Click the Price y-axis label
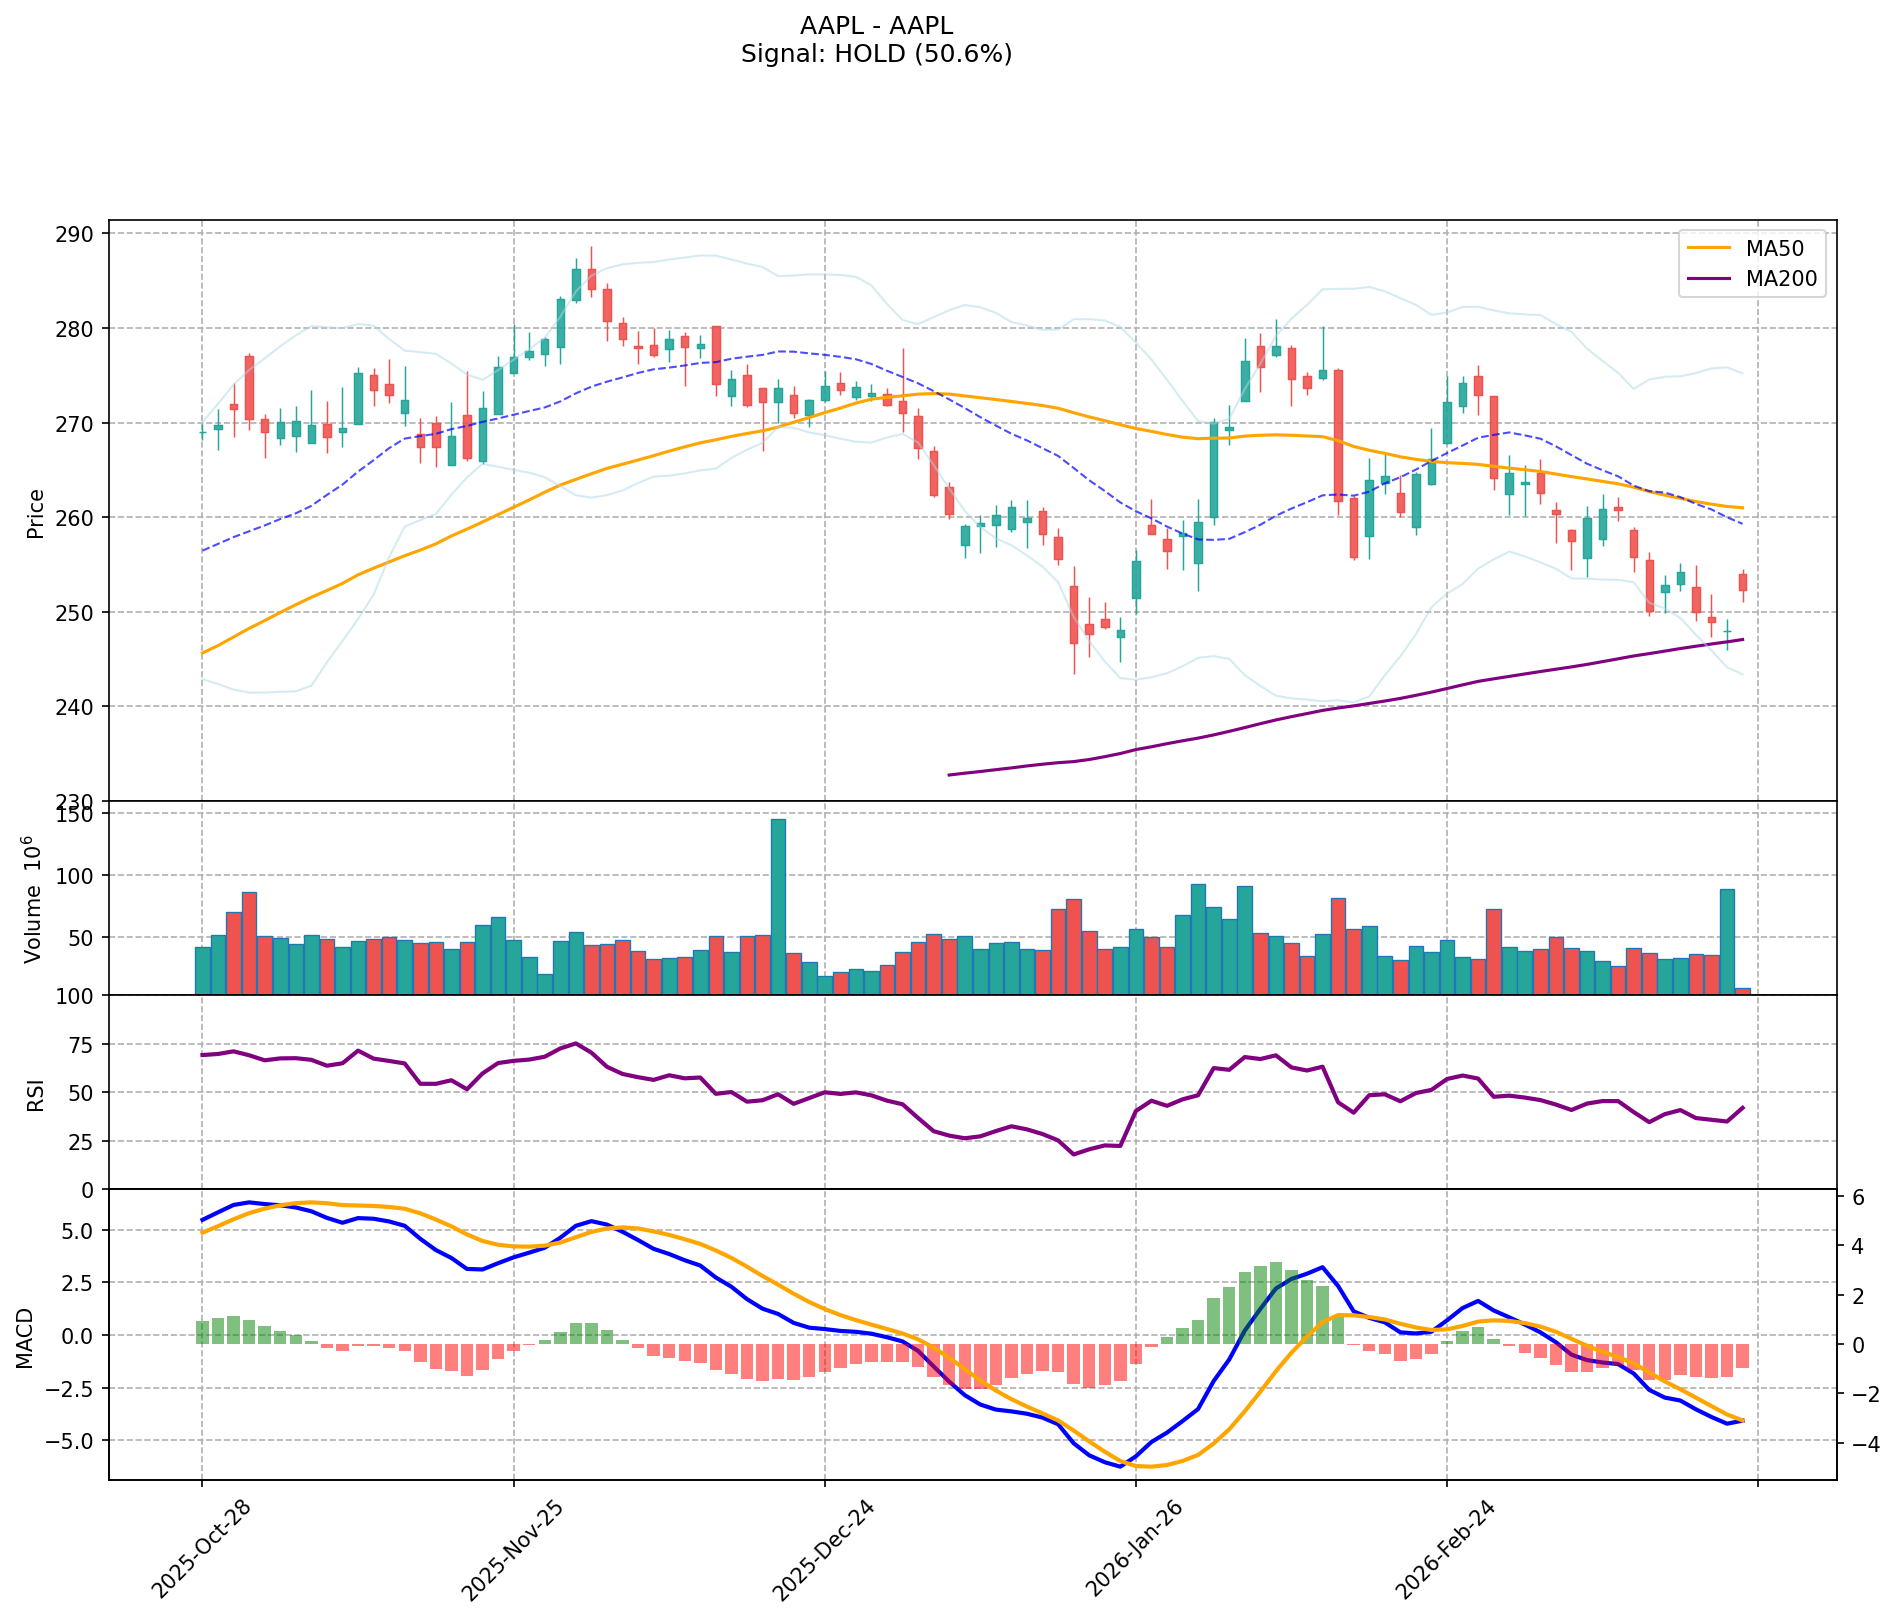 click(x=36, y=513)
